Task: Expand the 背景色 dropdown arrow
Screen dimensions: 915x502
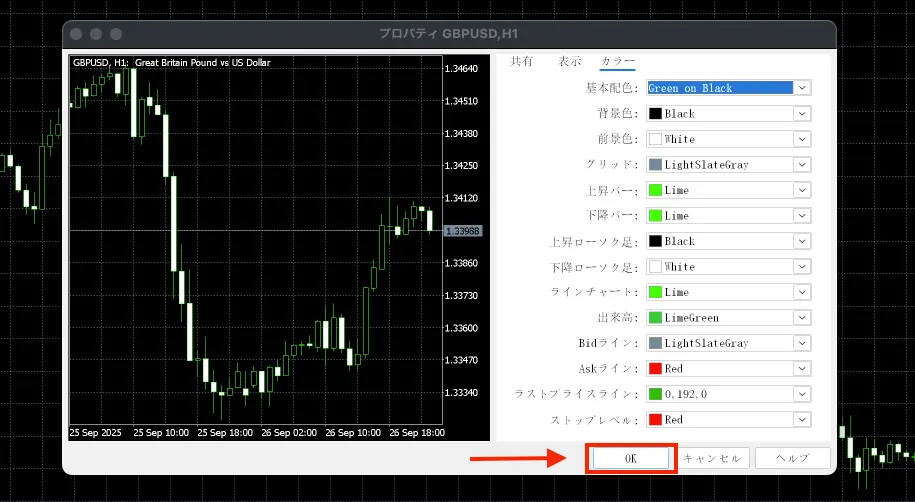Action: tap(801, 114)
